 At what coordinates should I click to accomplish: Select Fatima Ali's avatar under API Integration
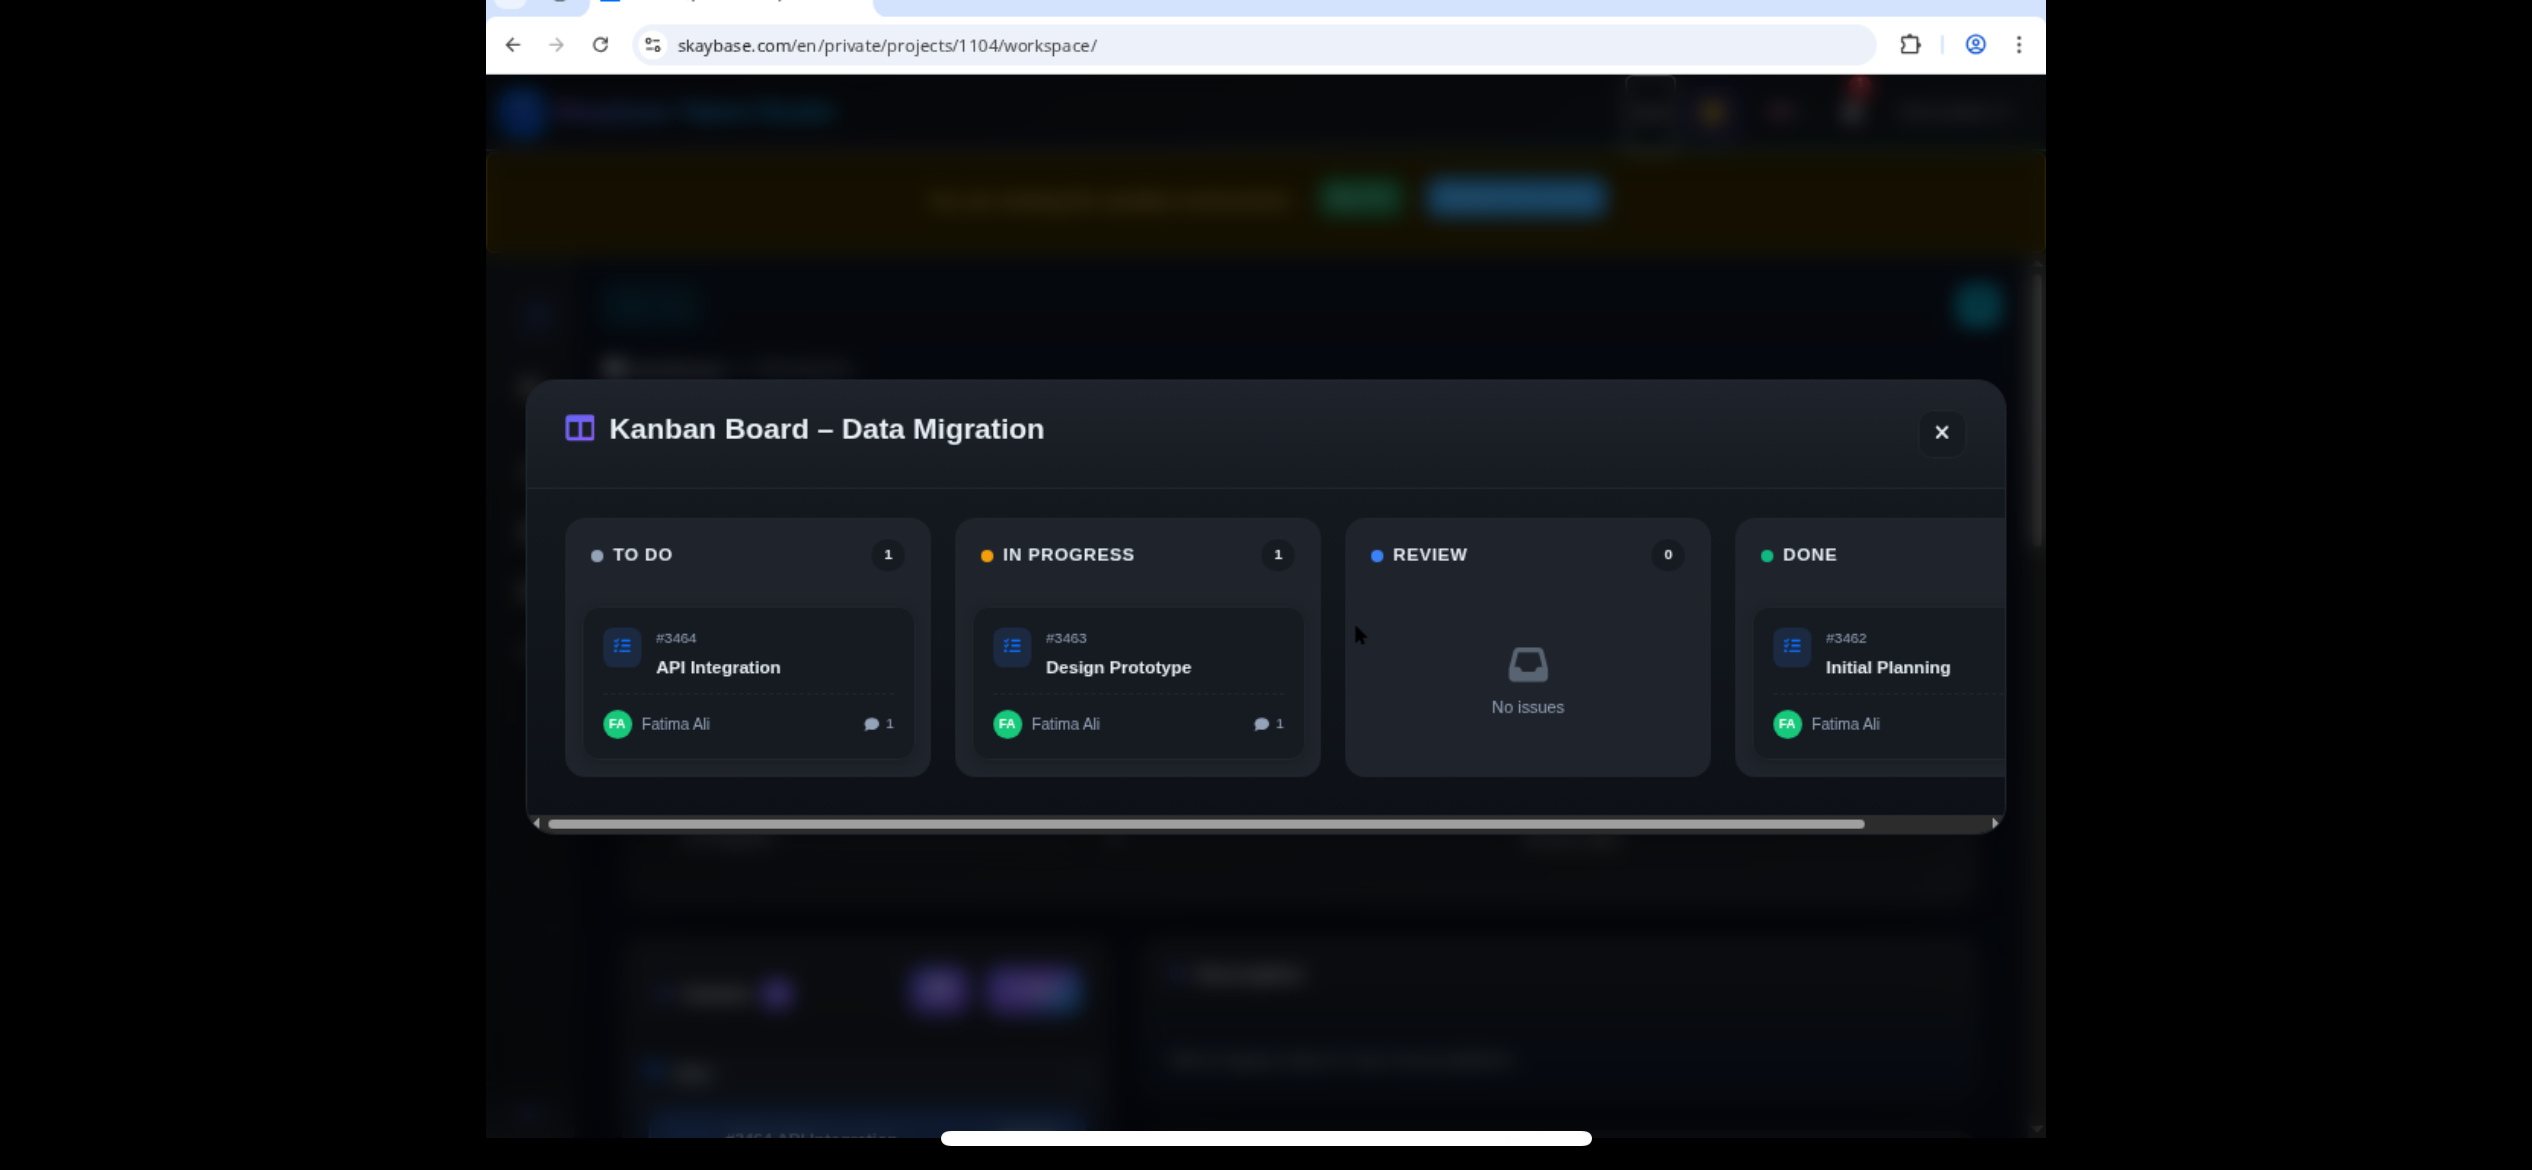617,724
